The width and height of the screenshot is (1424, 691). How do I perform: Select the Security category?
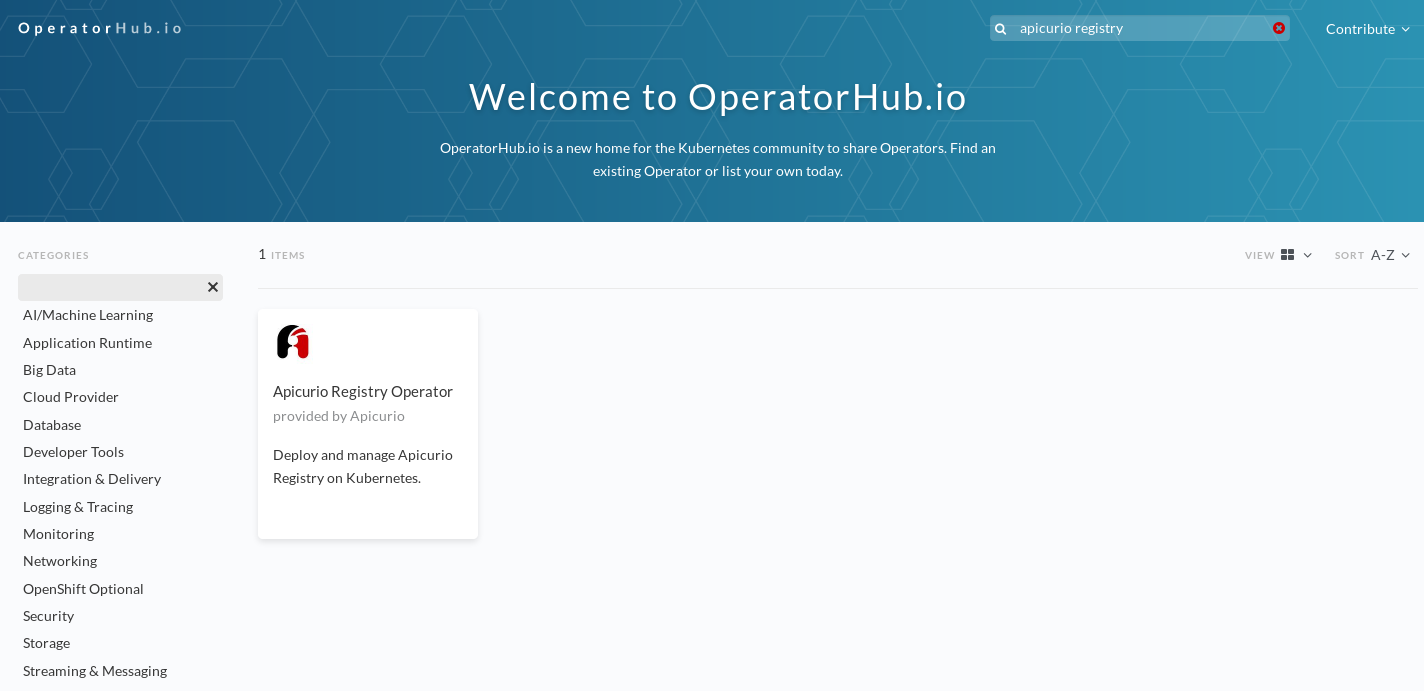48,615
